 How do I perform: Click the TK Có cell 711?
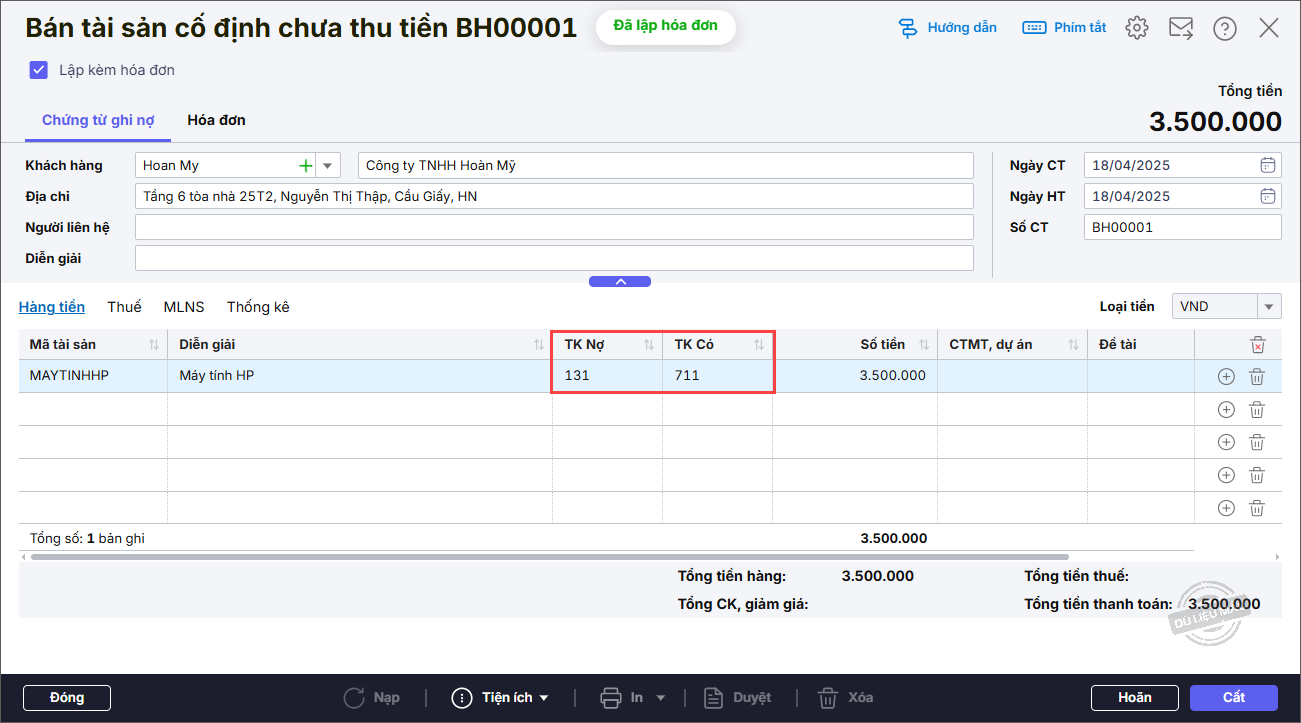pos(717,376)
